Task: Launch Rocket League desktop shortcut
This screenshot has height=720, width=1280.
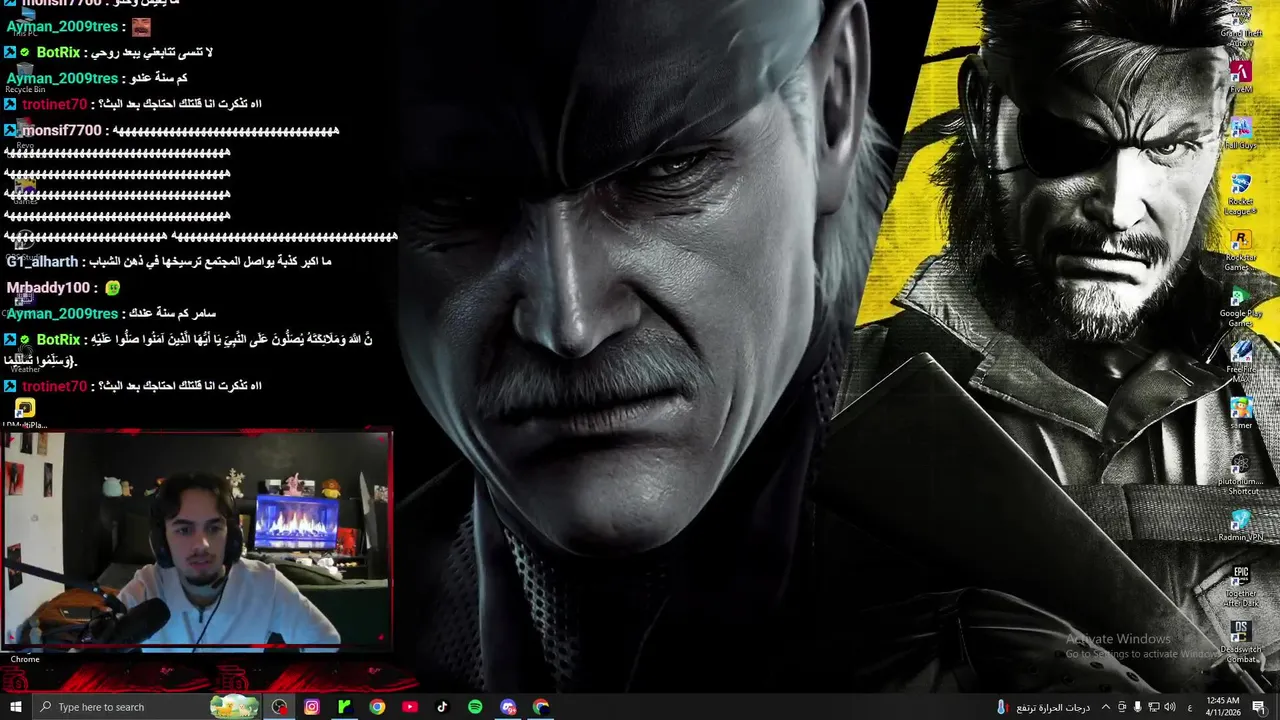Action: point(1241,194)
